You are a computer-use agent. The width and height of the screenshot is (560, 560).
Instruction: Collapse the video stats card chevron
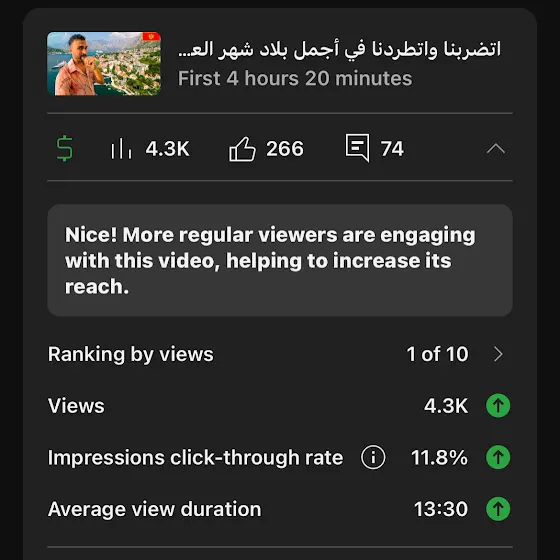click(x=496, y=149)
